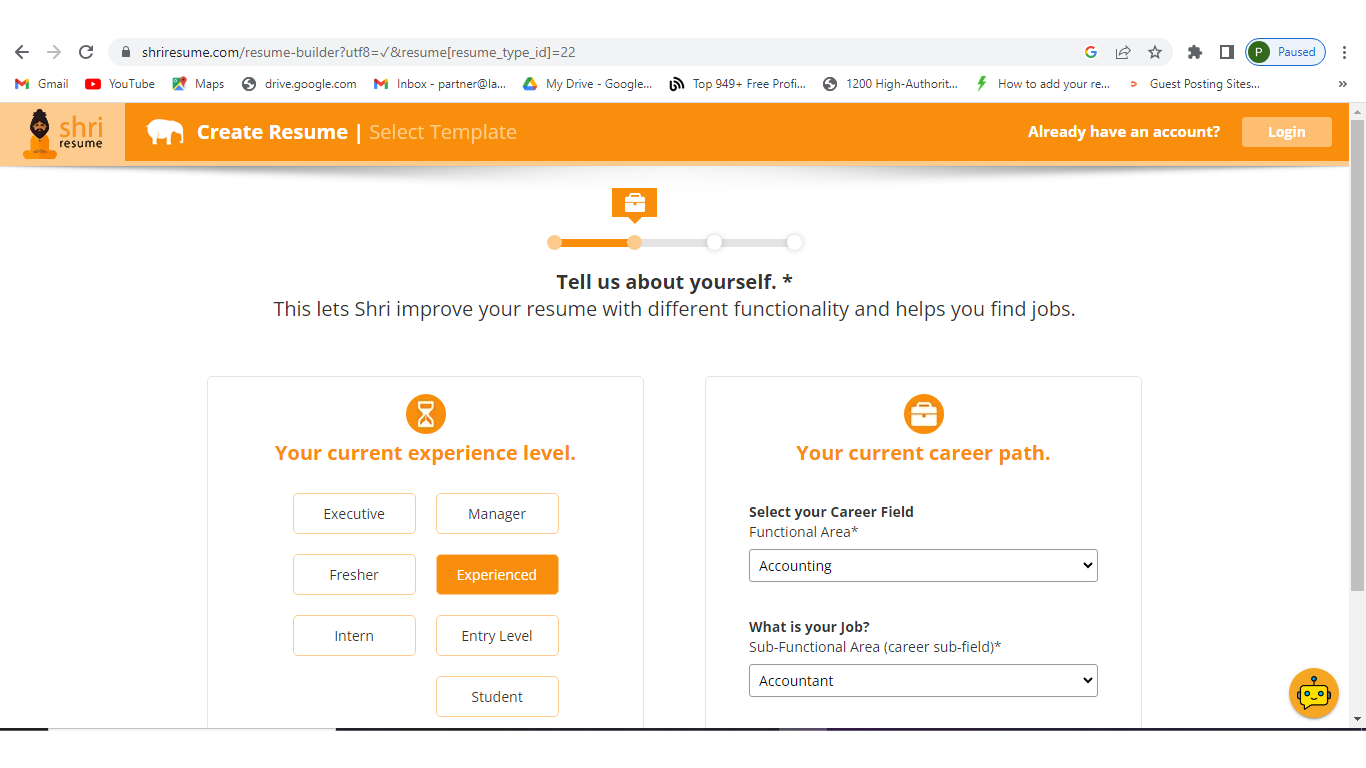The height and width of the screenshot is (768, 1366).
Task: Click the chatbot robot icon
Action: pos(1313,693)
